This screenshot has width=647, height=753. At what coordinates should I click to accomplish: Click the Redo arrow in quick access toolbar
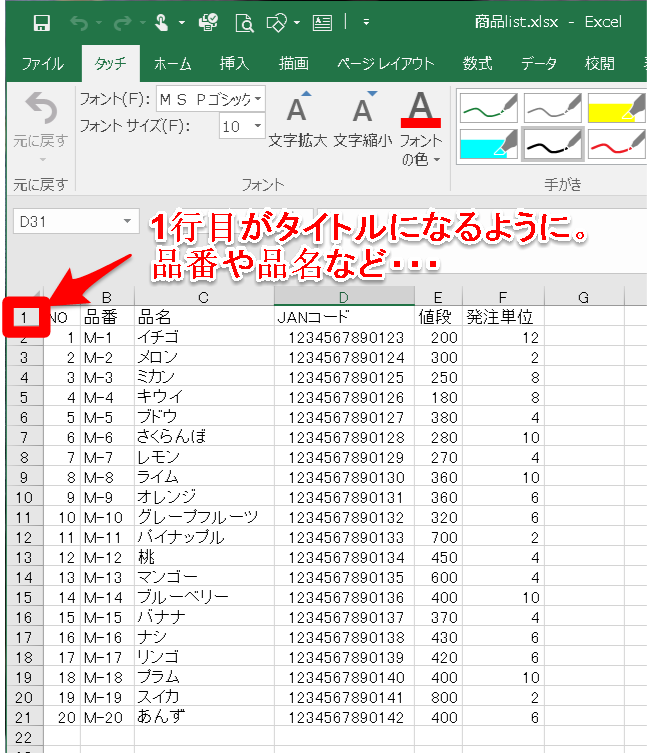[123, 23]
